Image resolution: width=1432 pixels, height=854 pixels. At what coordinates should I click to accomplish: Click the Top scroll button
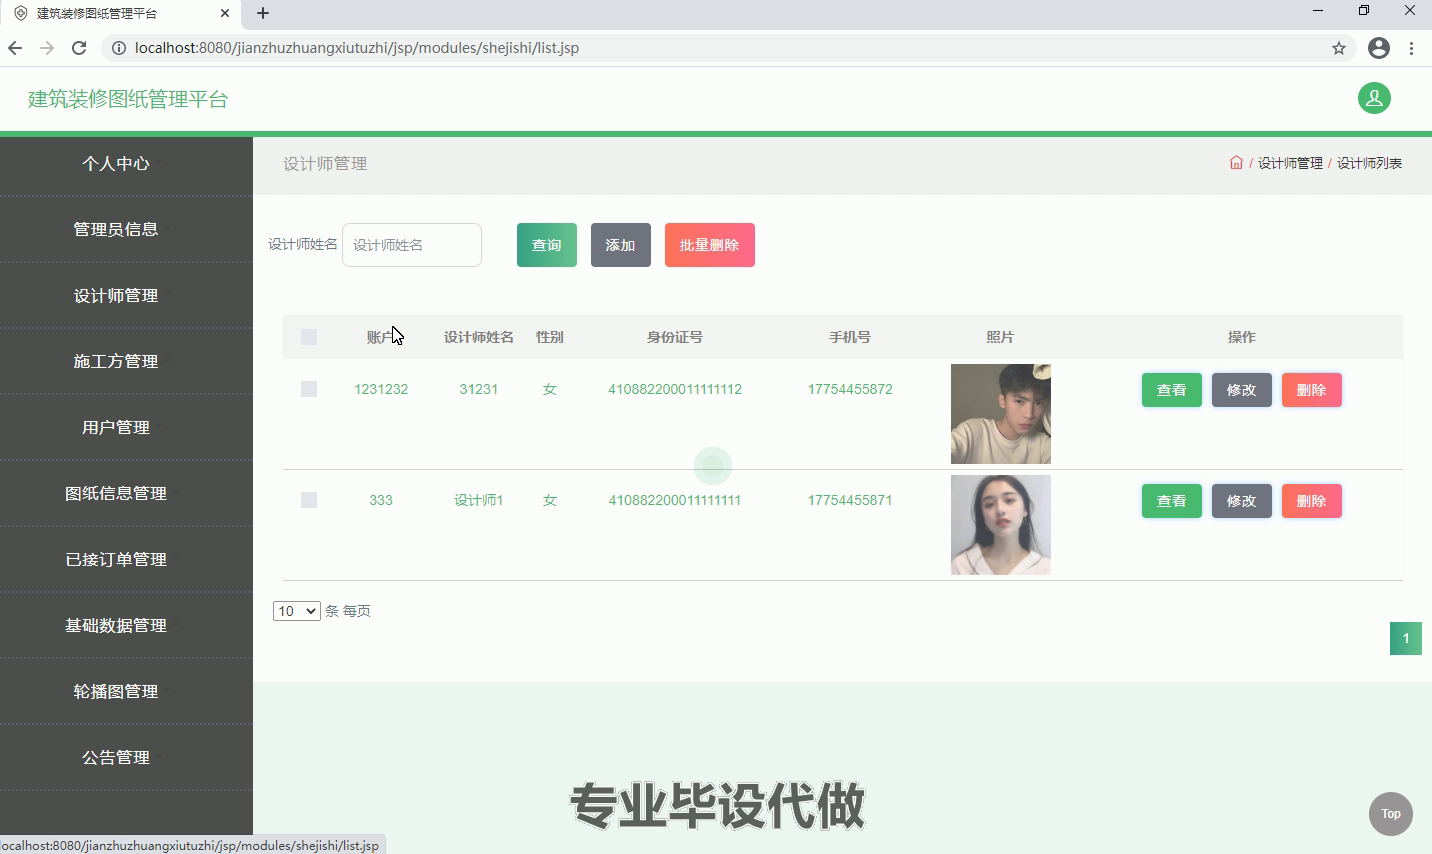click(1391, 814)
